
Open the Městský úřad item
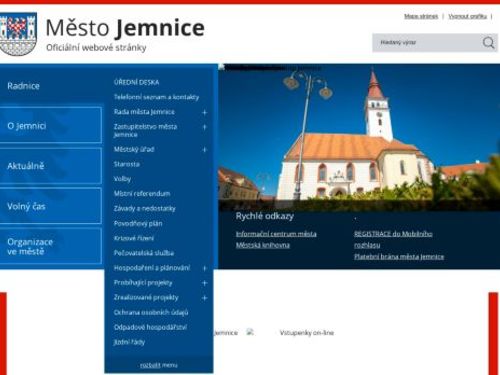click(x=134, y=149)
